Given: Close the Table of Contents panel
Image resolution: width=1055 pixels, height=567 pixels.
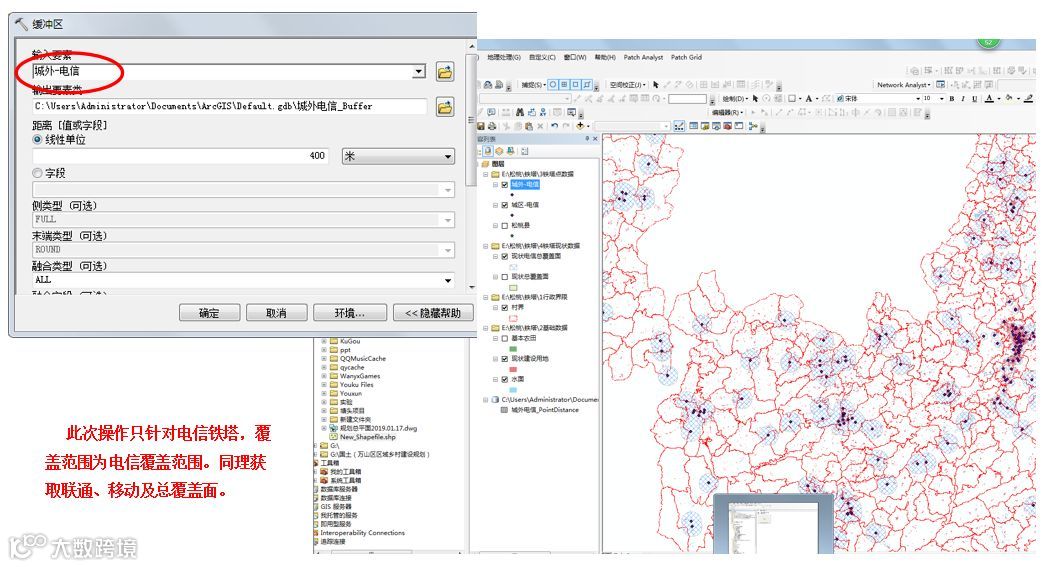Looking at the screenshot, I should 595,139.
